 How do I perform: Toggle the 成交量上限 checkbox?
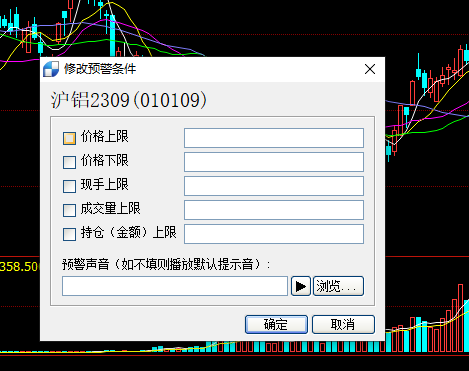[69, 210]
